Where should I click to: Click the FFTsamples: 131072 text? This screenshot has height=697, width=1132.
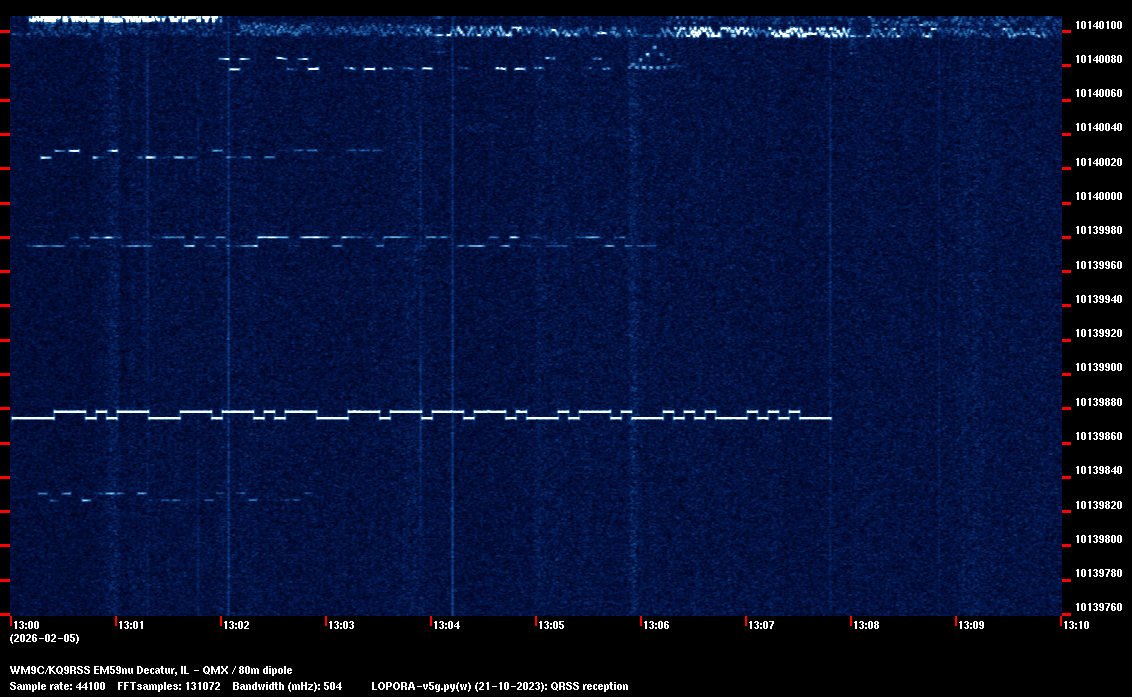click(168, 686)
